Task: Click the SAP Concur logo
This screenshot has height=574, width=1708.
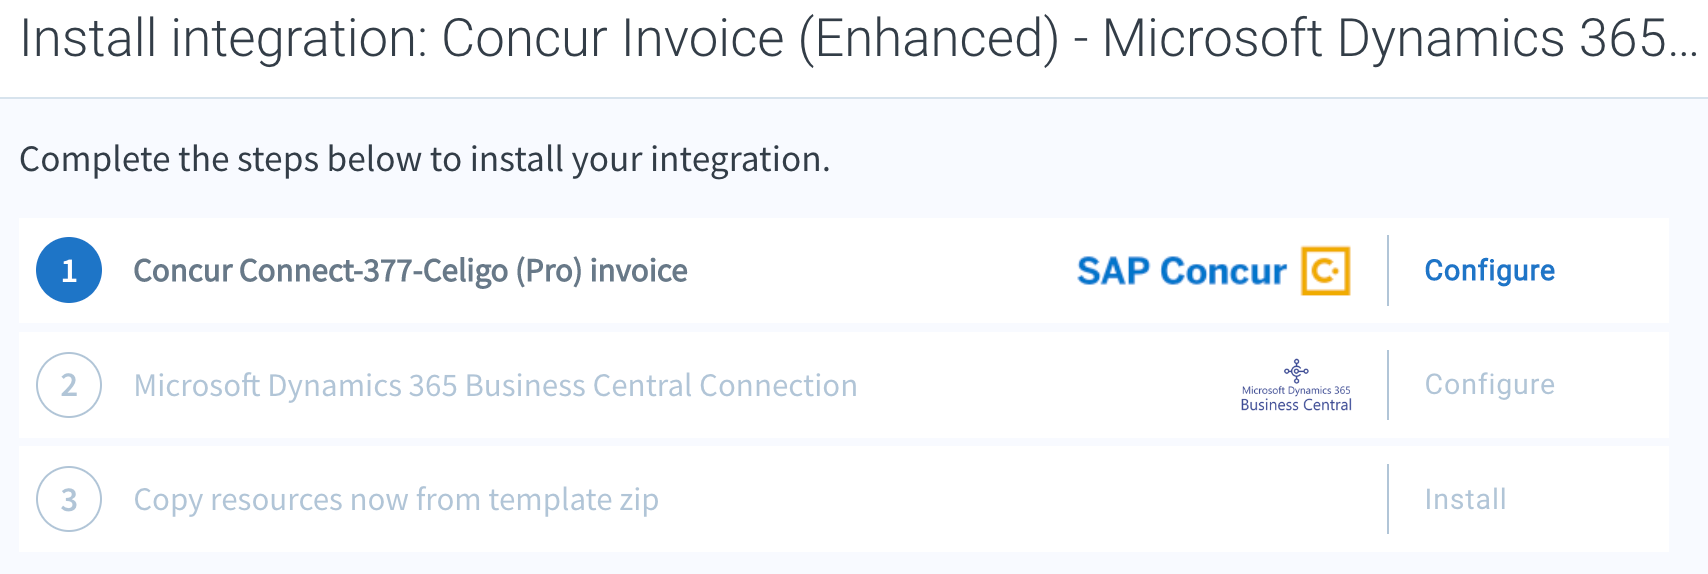Action: (x=1213, y=271)
